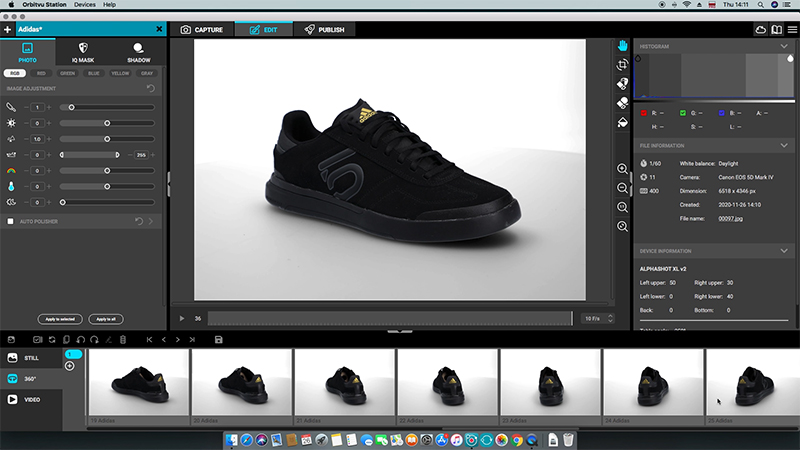Screen dimensions: 800x450
Task: Select the RED channel pill
Action: point(41,73)
